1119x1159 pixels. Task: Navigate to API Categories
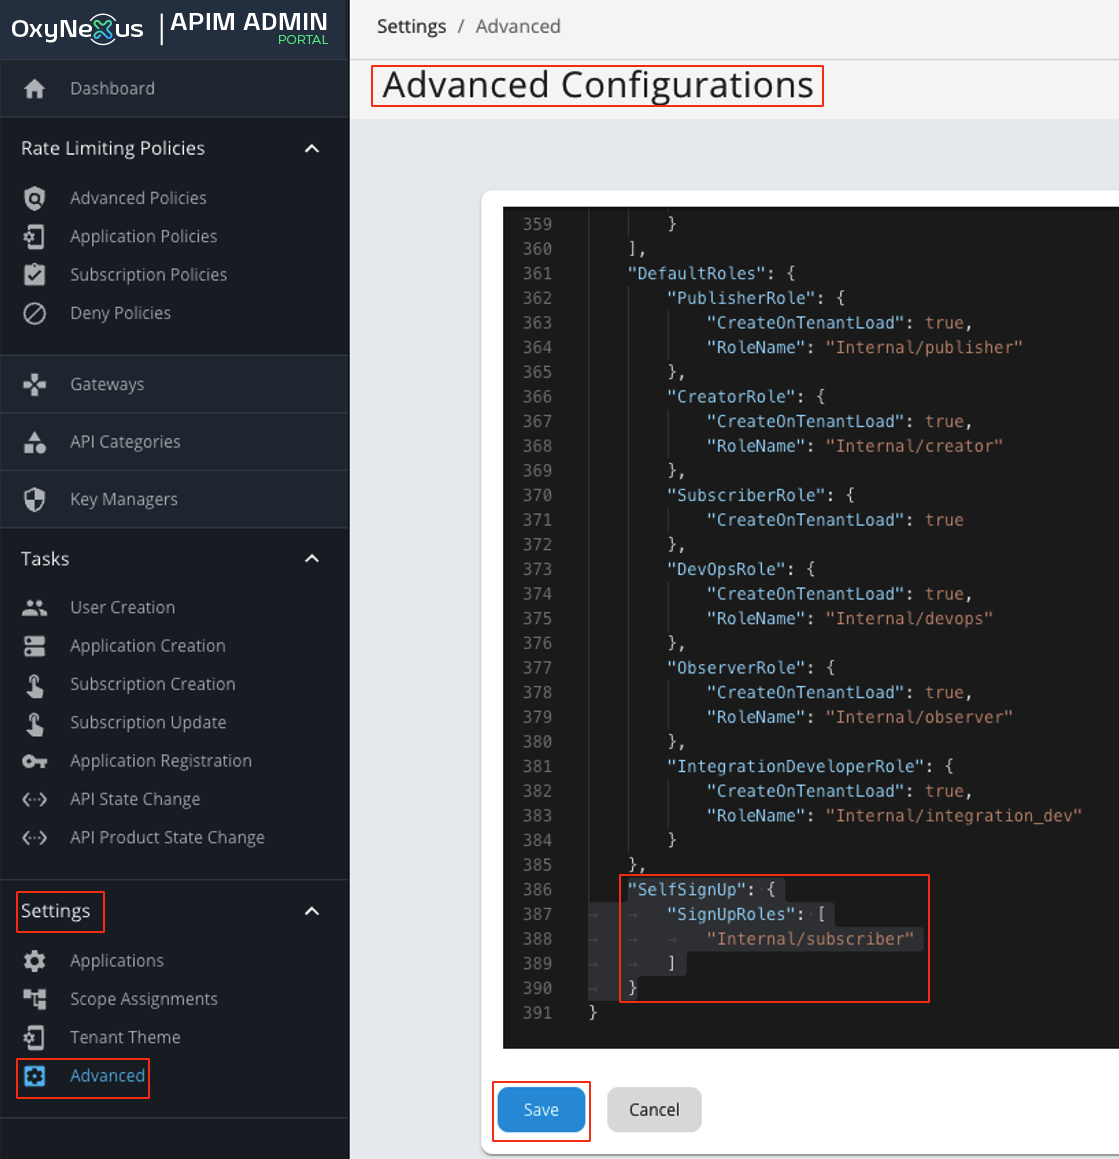(125, 442)
